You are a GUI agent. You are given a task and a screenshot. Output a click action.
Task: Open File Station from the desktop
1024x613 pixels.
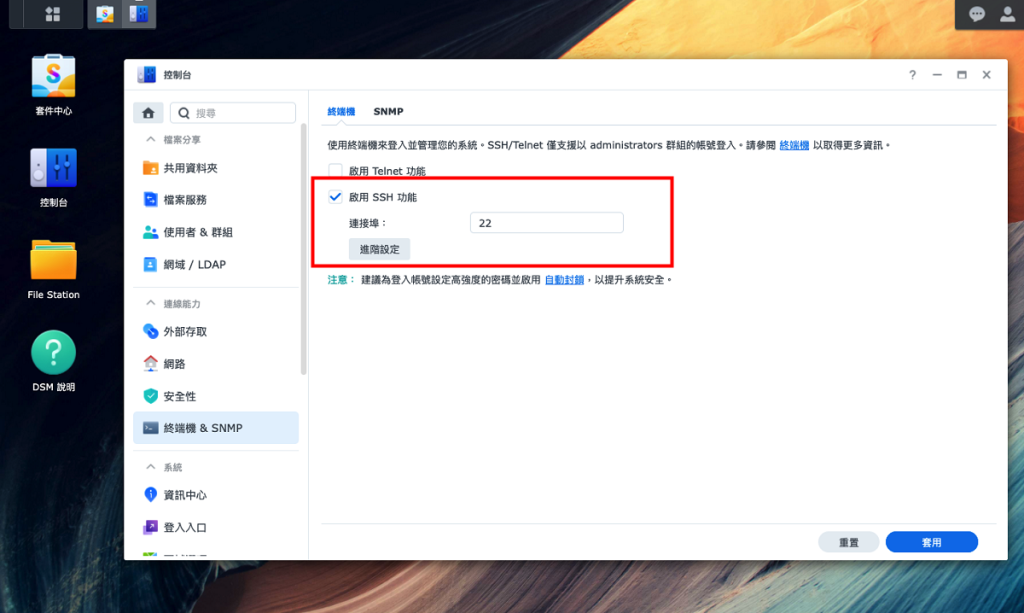click(x=53, y=260)
